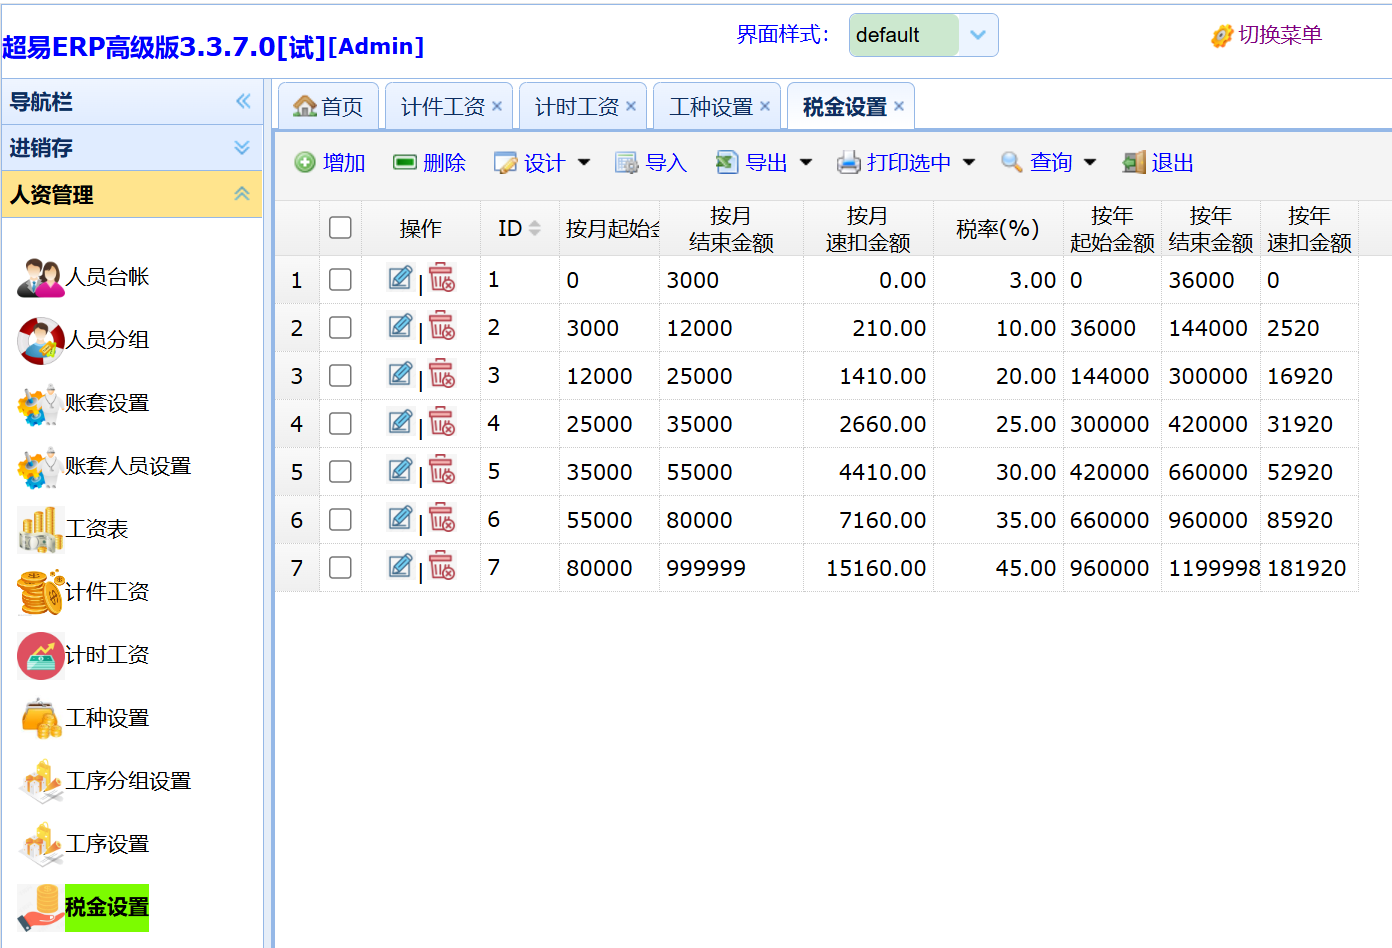Select row 5 checkbox
The width and height of the screenshot is (1392, 948).
pos(340,472)
